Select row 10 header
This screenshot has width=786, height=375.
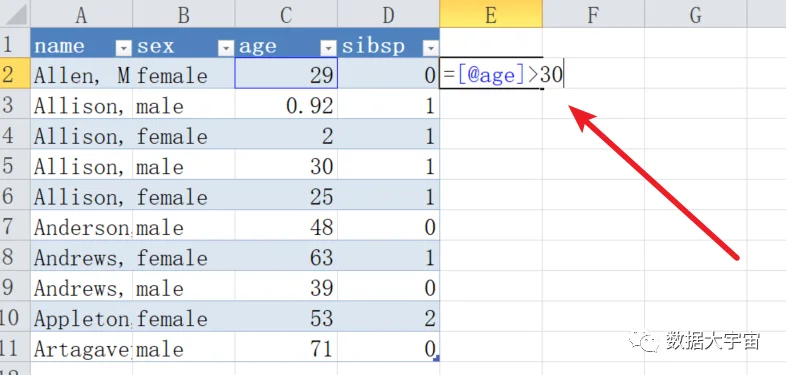click(15, 316)
